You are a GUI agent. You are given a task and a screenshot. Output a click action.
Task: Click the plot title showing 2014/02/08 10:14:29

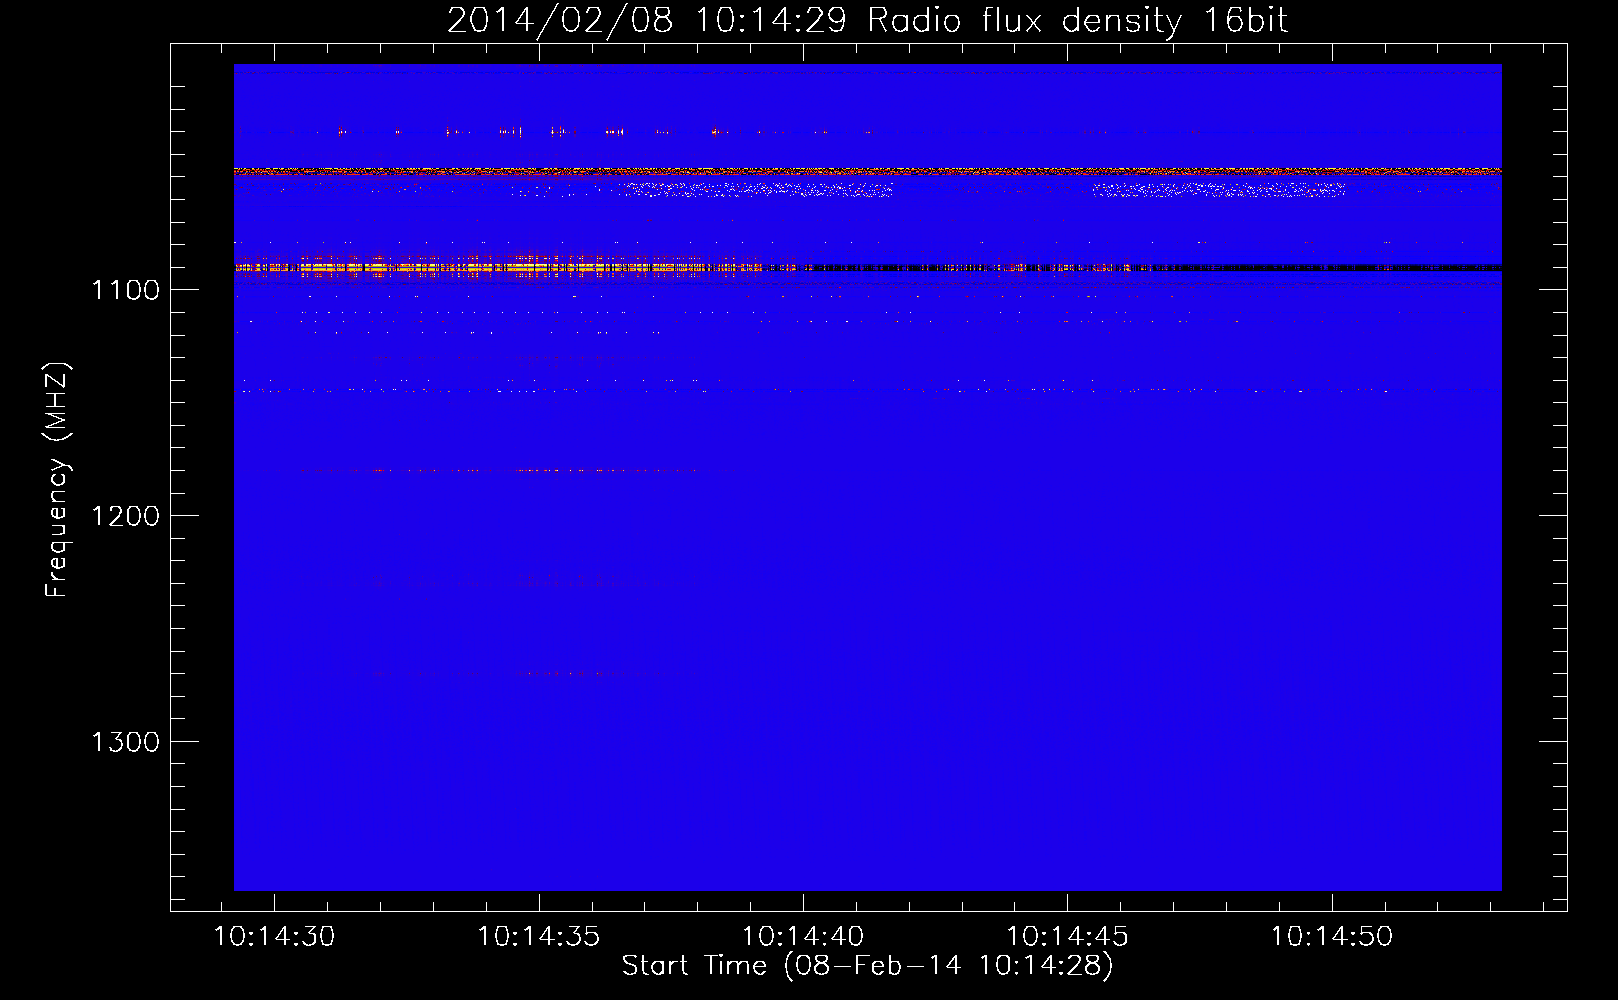867,20
